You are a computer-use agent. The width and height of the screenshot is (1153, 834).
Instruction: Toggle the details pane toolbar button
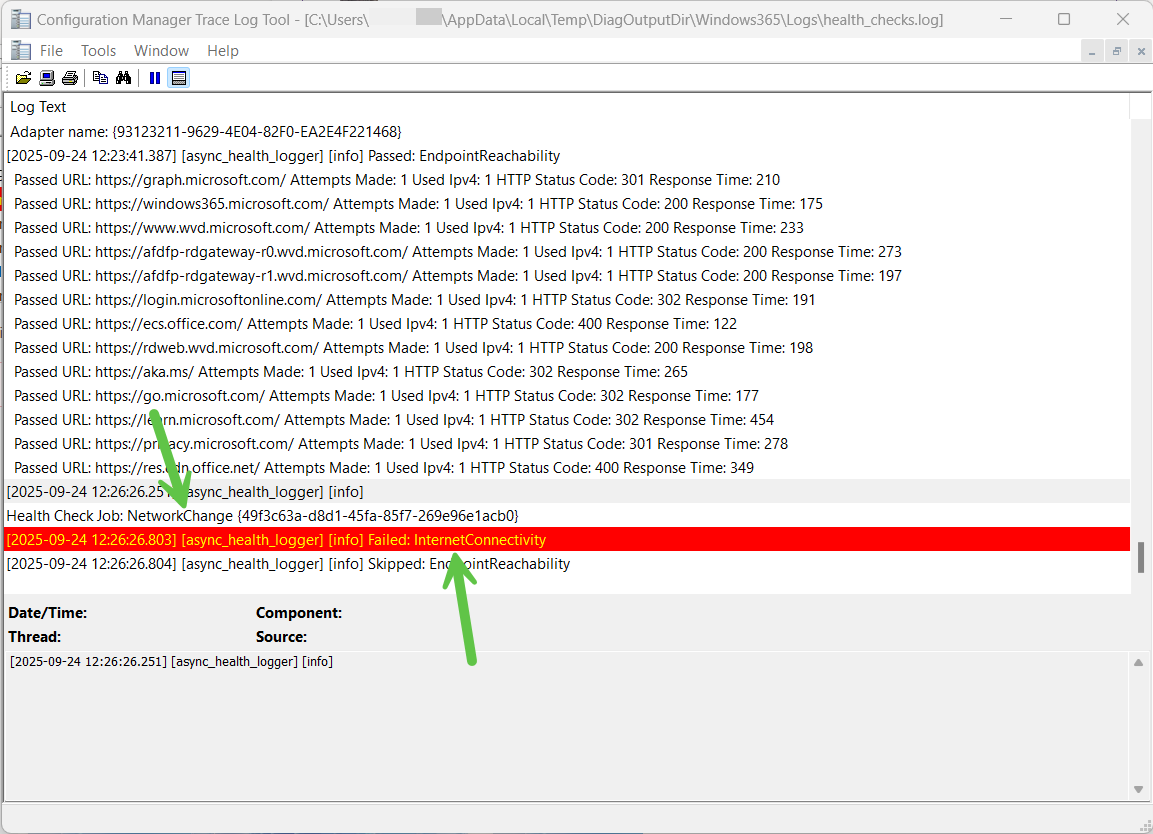179,78
